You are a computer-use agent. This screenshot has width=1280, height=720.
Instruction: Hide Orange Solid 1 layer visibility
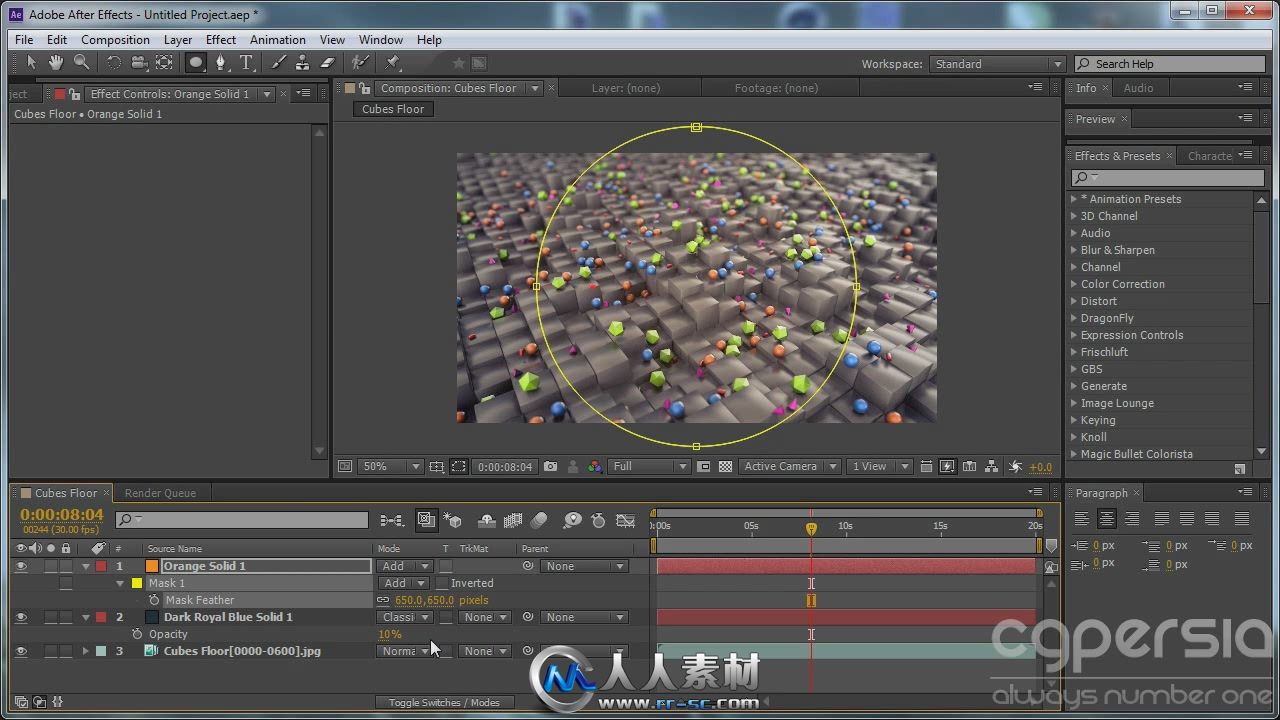point(21,566)
